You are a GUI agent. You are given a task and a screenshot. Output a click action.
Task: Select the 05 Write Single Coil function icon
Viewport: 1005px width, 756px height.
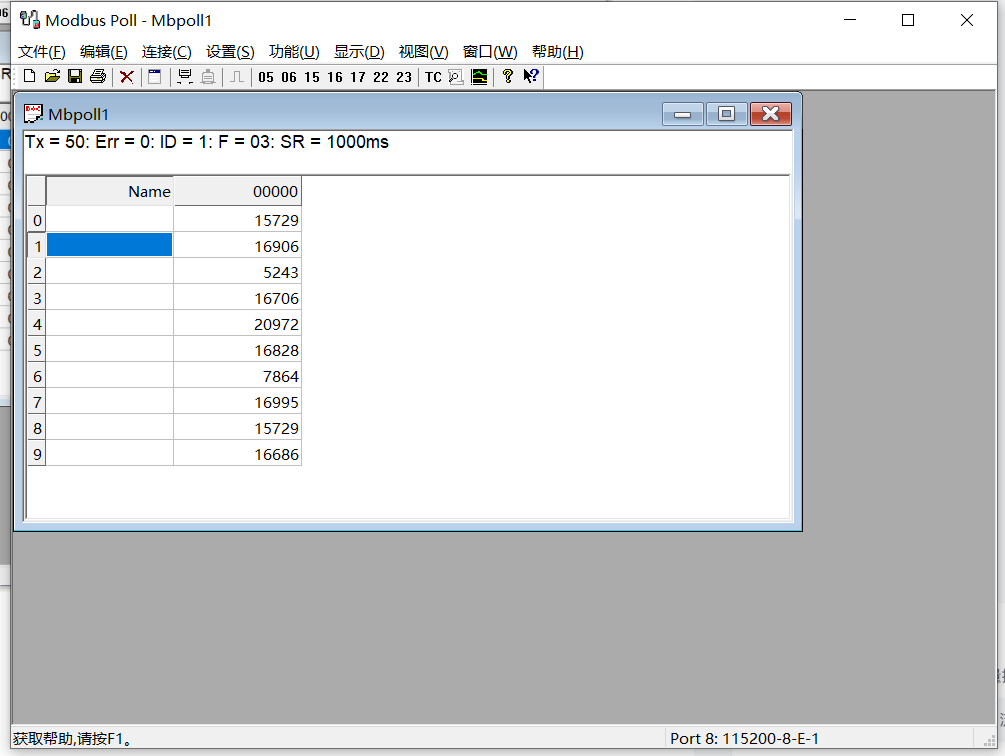pos(265,76)
